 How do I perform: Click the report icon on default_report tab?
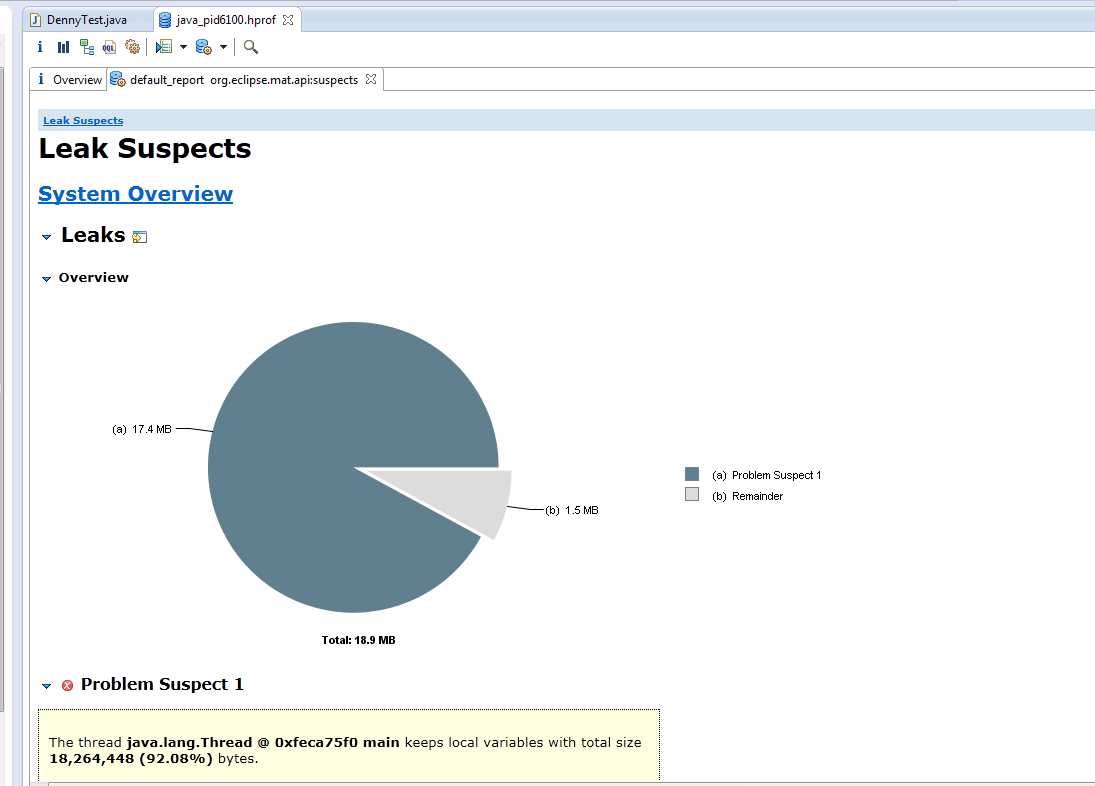[118, 80]
